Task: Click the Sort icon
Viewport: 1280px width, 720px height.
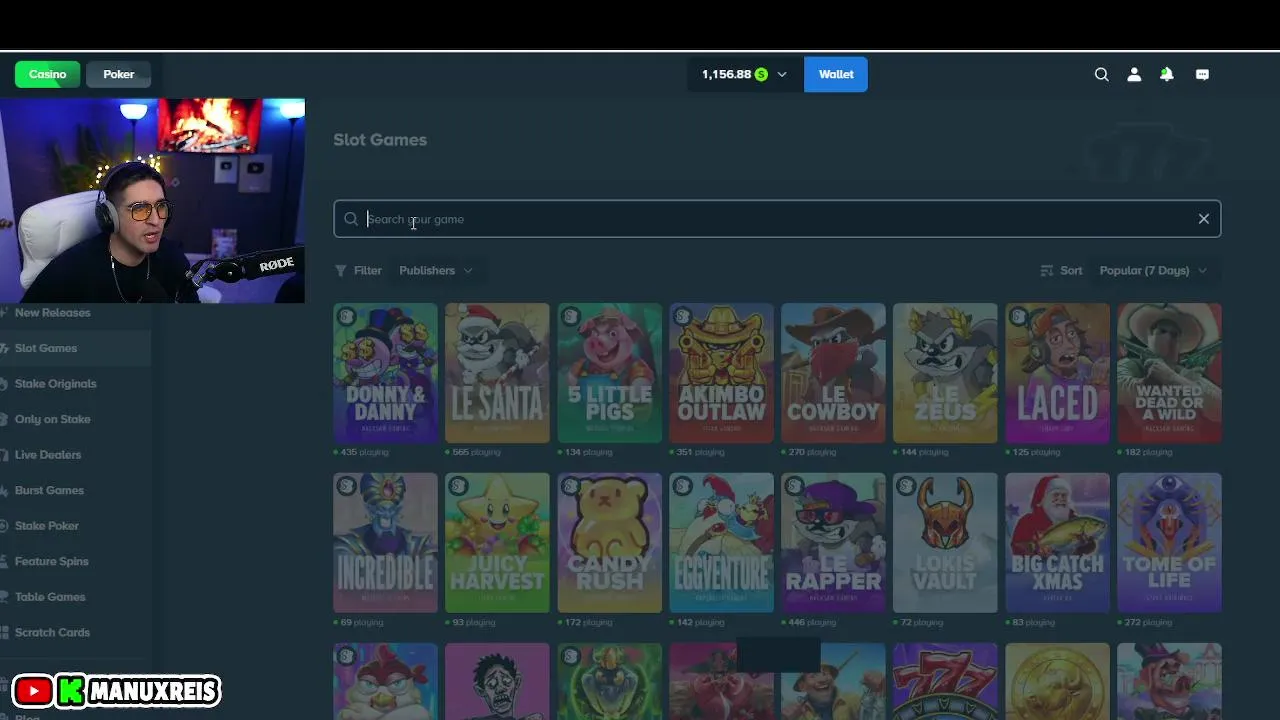Action: click(x=1047, y=270)
